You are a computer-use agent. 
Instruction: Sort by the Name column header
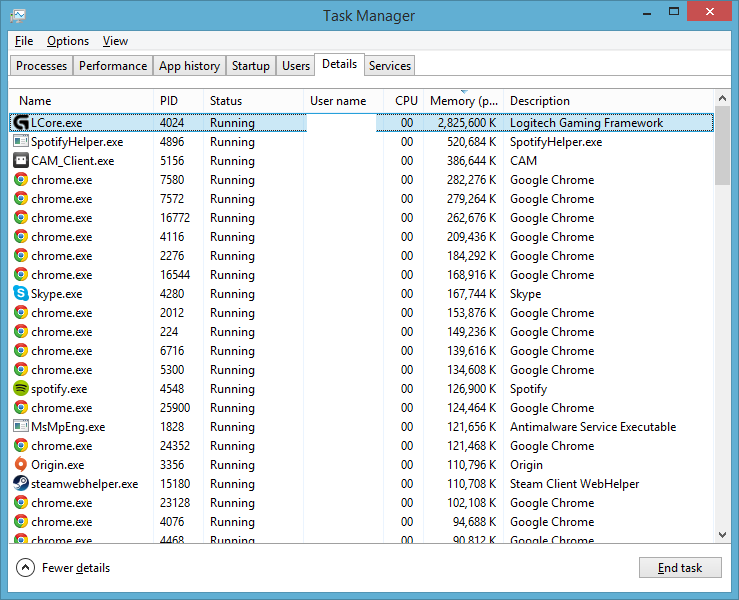(81, 101)
